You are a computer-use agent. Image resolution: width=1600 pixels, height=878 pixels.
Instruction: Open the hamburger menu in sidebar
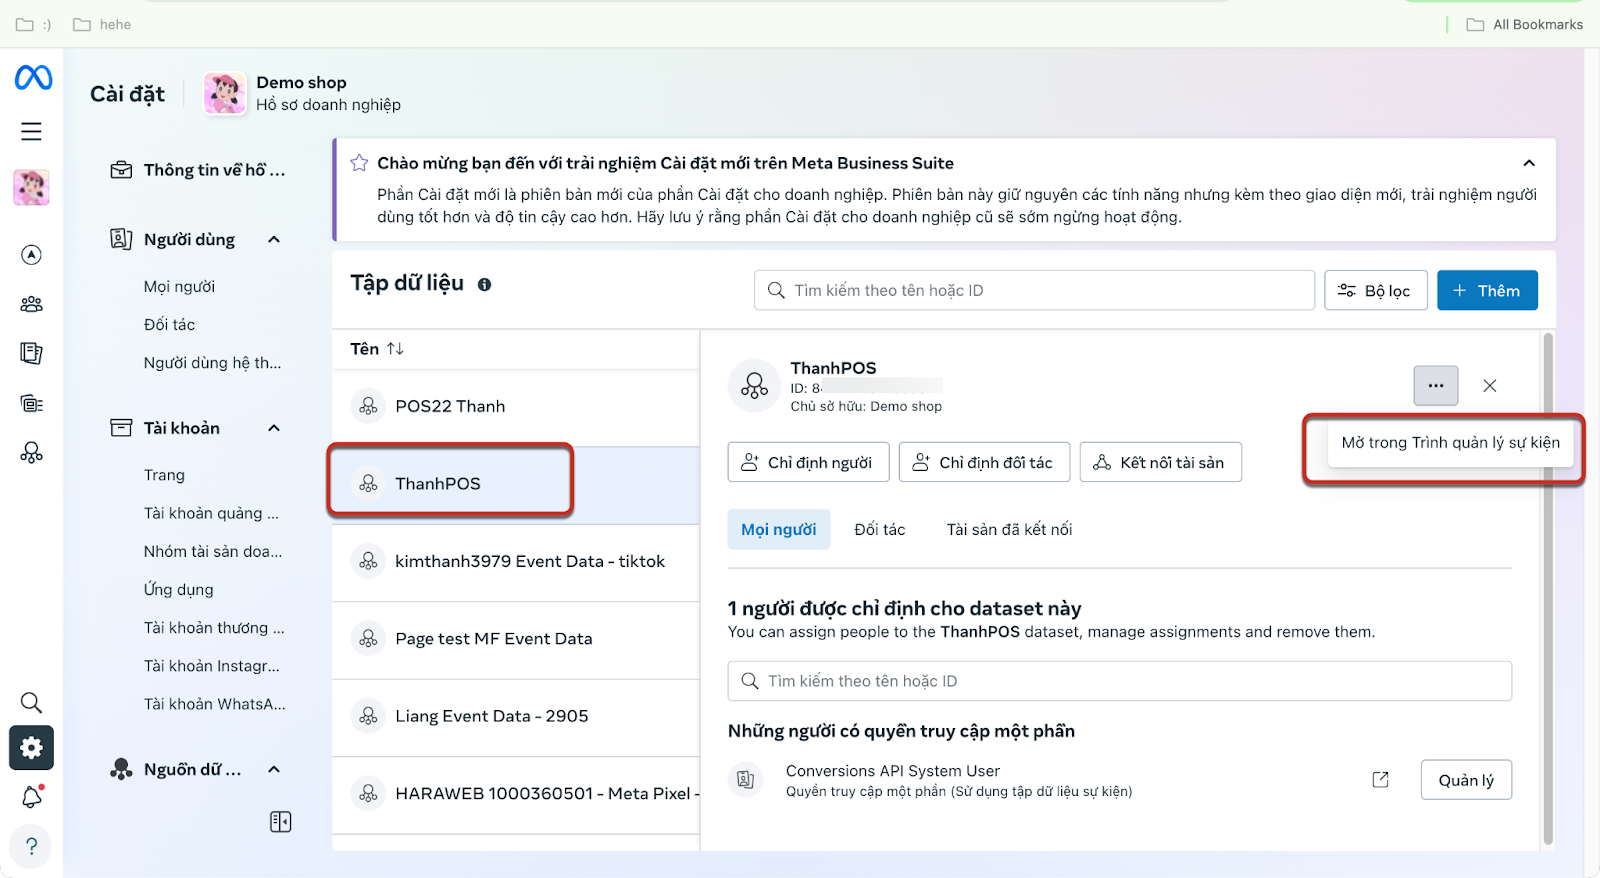coord(32,131)
